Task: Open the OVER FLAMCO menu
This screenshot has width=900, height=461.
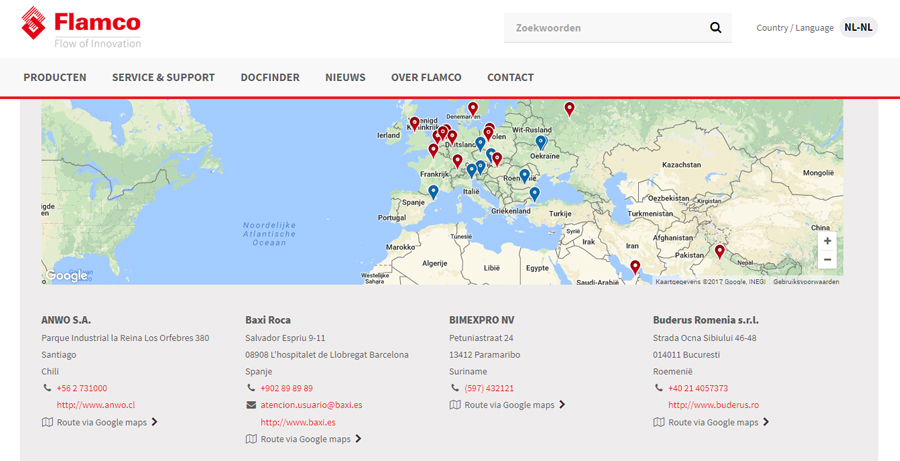Action: (426, 77)
